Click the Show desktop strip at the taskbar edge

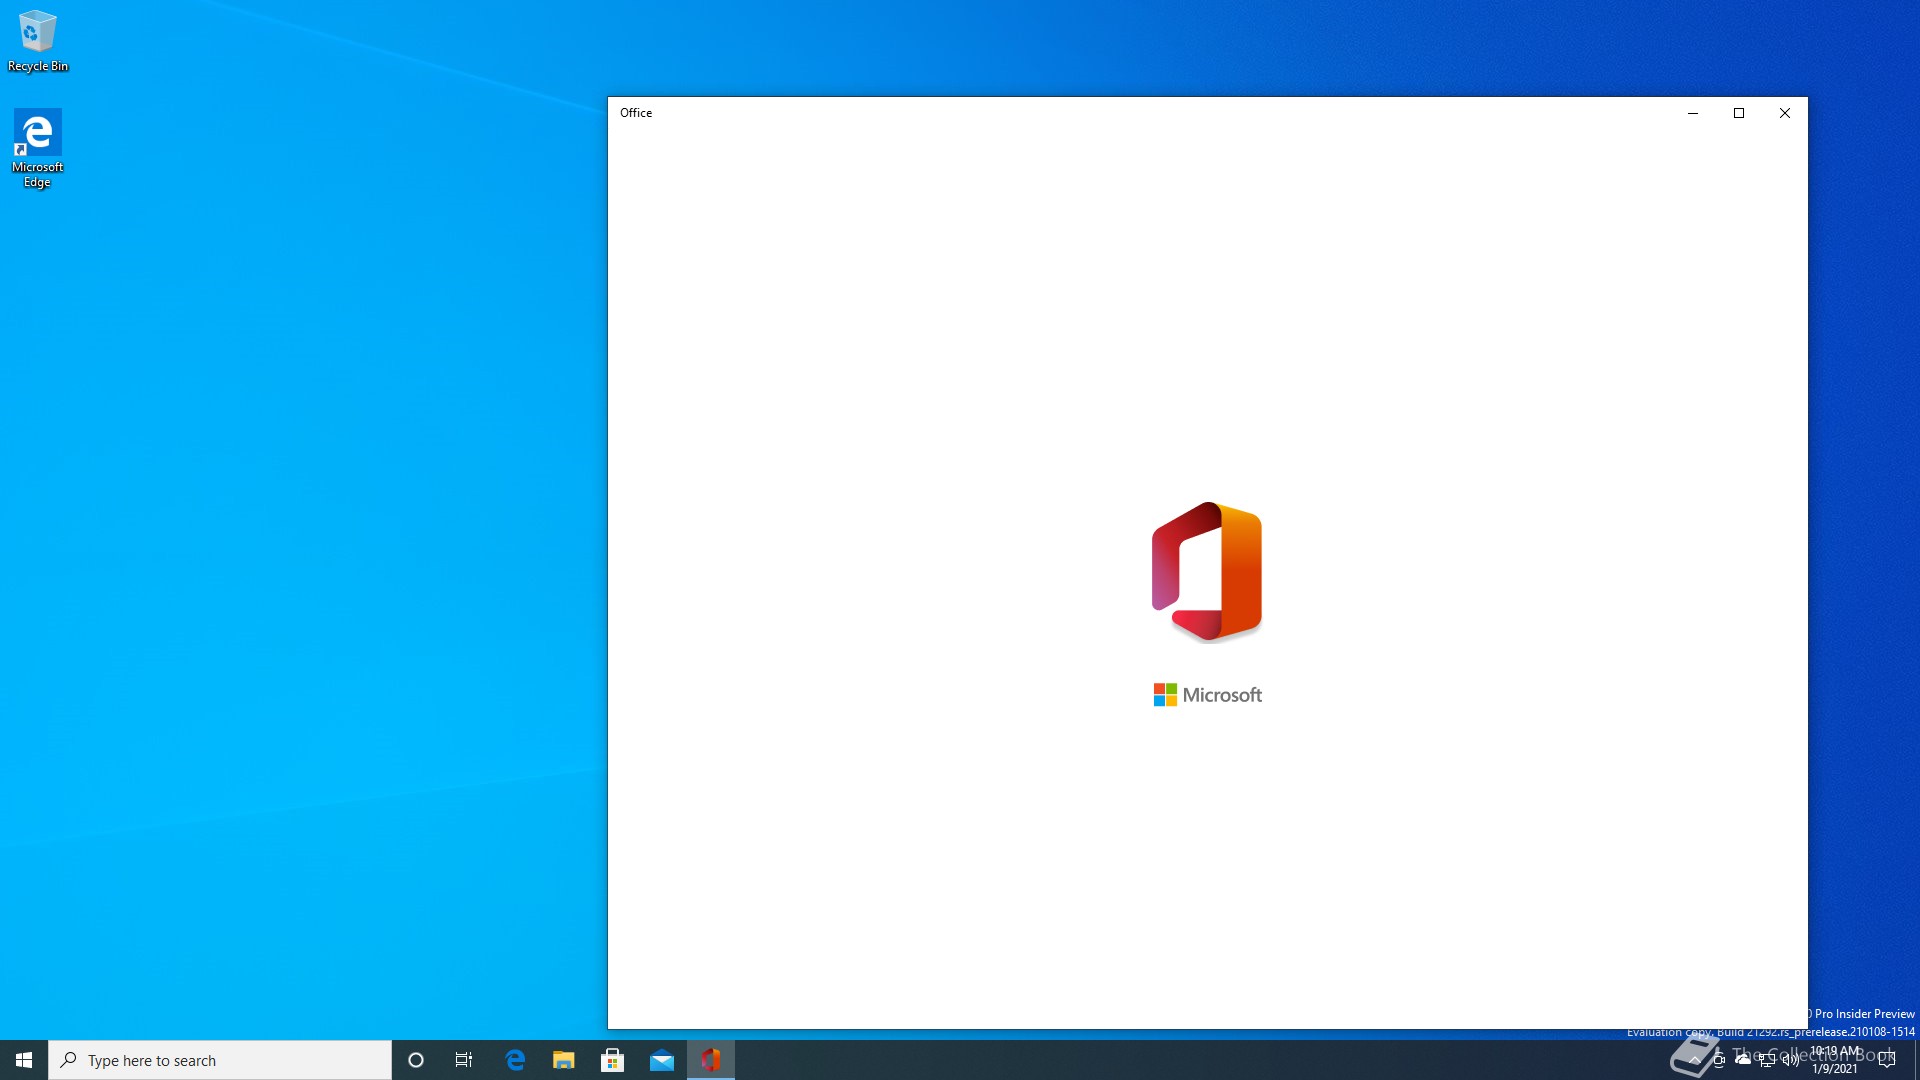pos(1916,1060)
